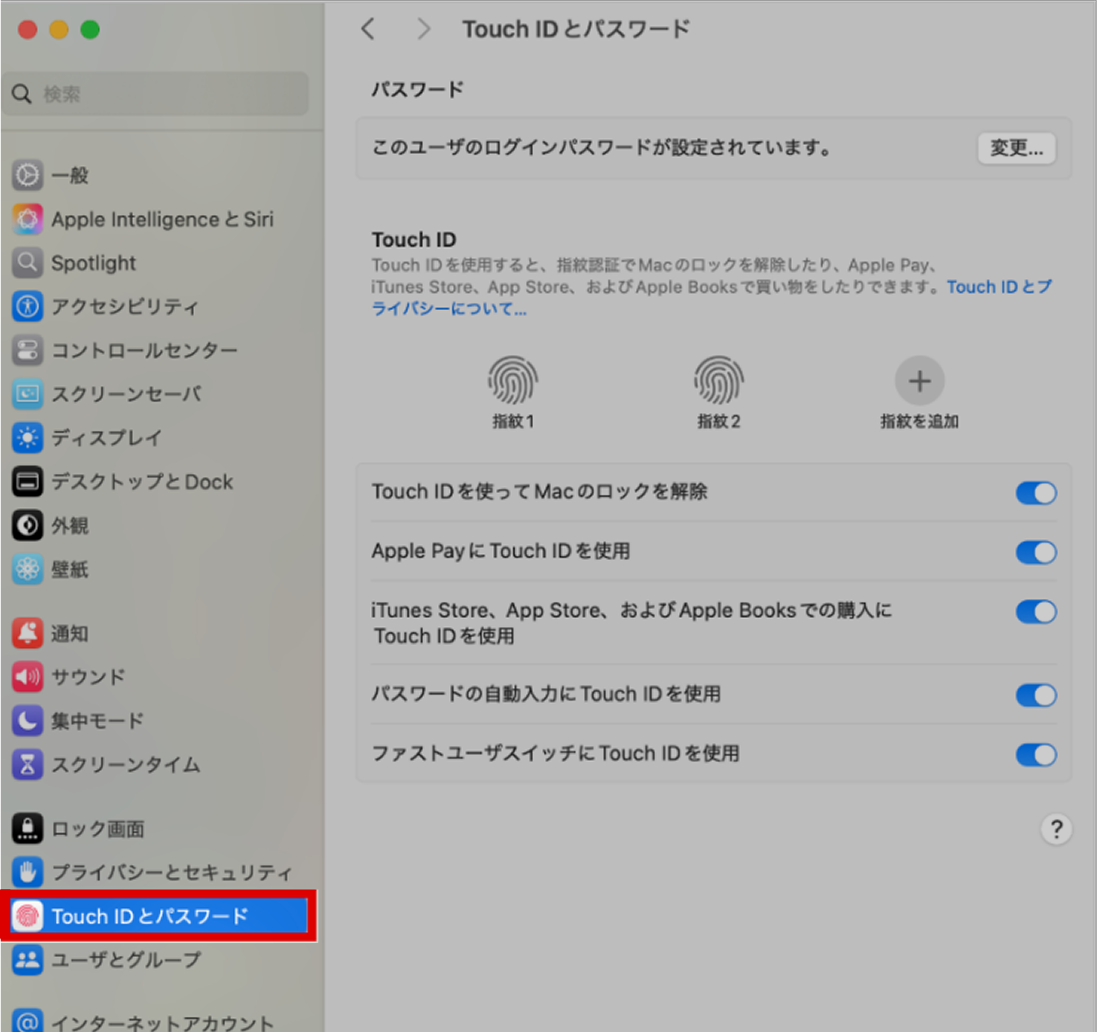
Task: Click the plus icon to add fingerprint
Action: 919,381
